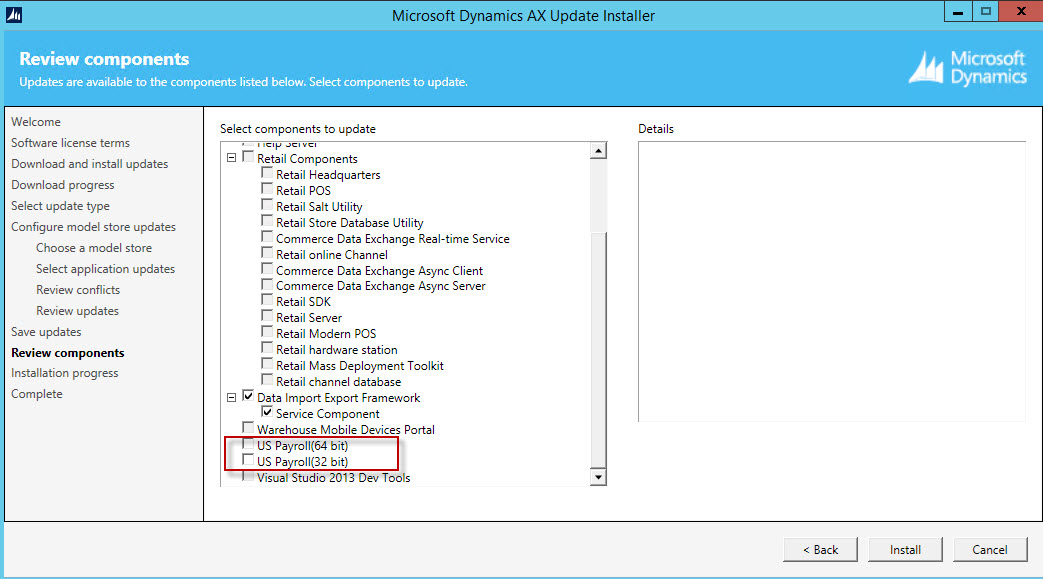Open the Review conflicts step in sidebar
The width and height of the screenshot is (1043, 579).
click(x=78, y=290)
